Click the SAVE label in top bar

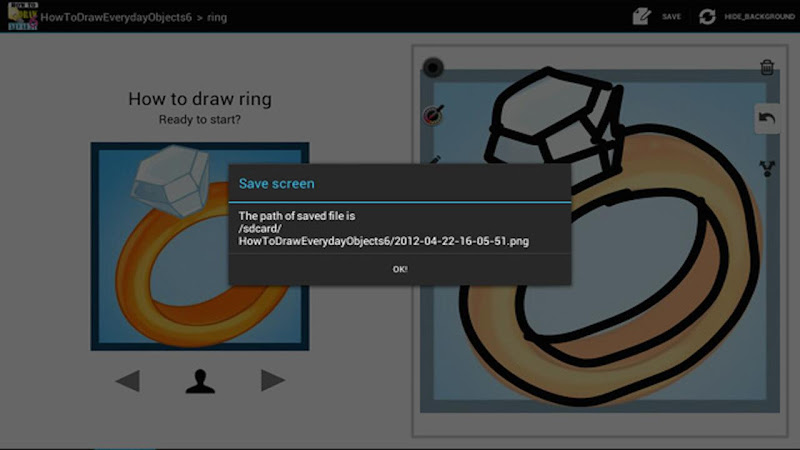(671, 17)
